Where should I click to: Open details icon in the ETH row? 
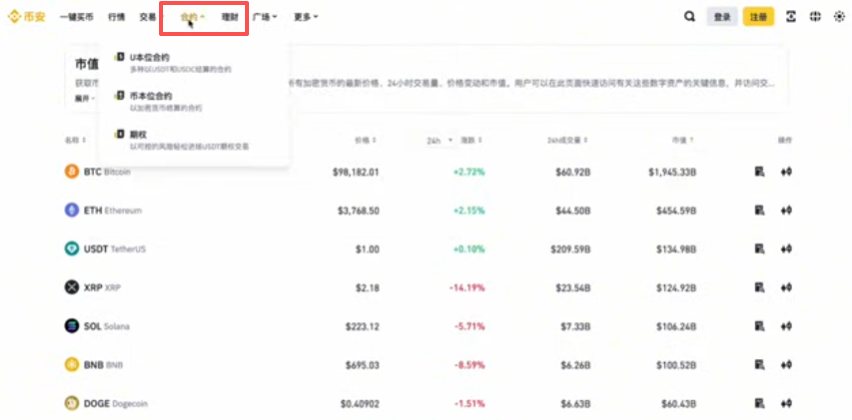point(760,210)
